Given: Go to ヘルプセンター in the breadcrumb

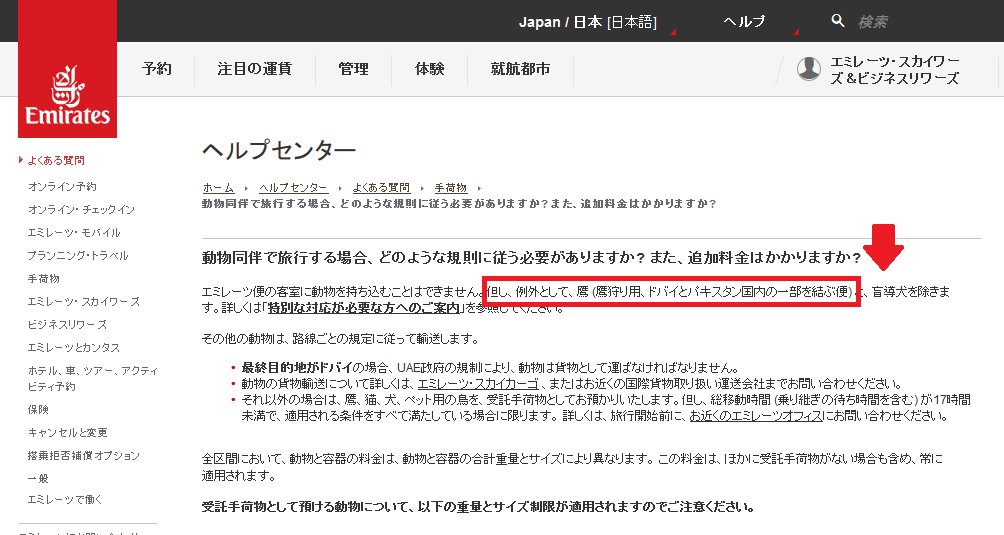Looking at the screenshot, I should click(x=293, y=188).
